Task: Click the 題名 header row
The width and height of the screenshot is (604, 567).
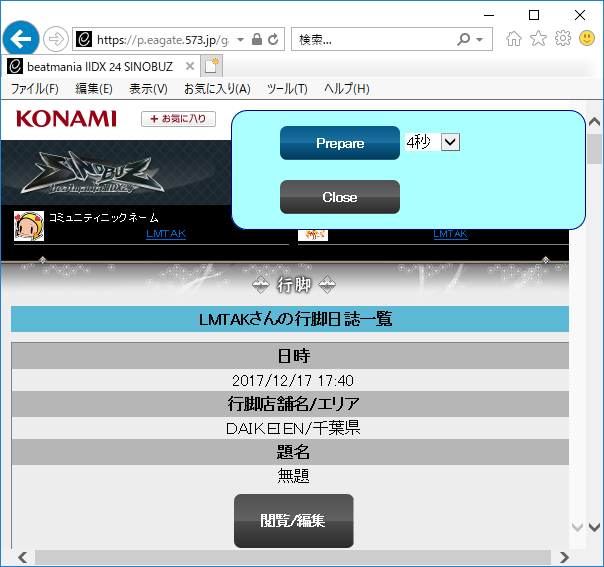Action: point(290,452)
